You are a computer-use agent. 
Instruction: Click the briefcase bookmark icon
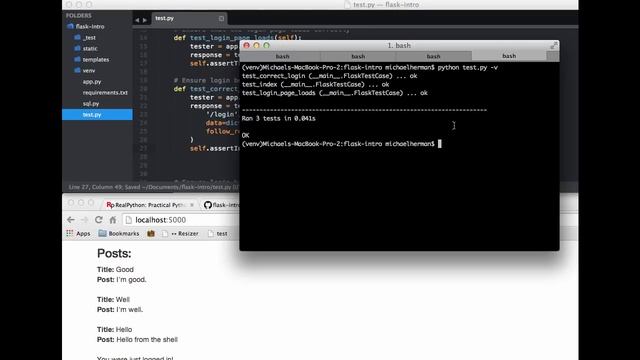151,233
